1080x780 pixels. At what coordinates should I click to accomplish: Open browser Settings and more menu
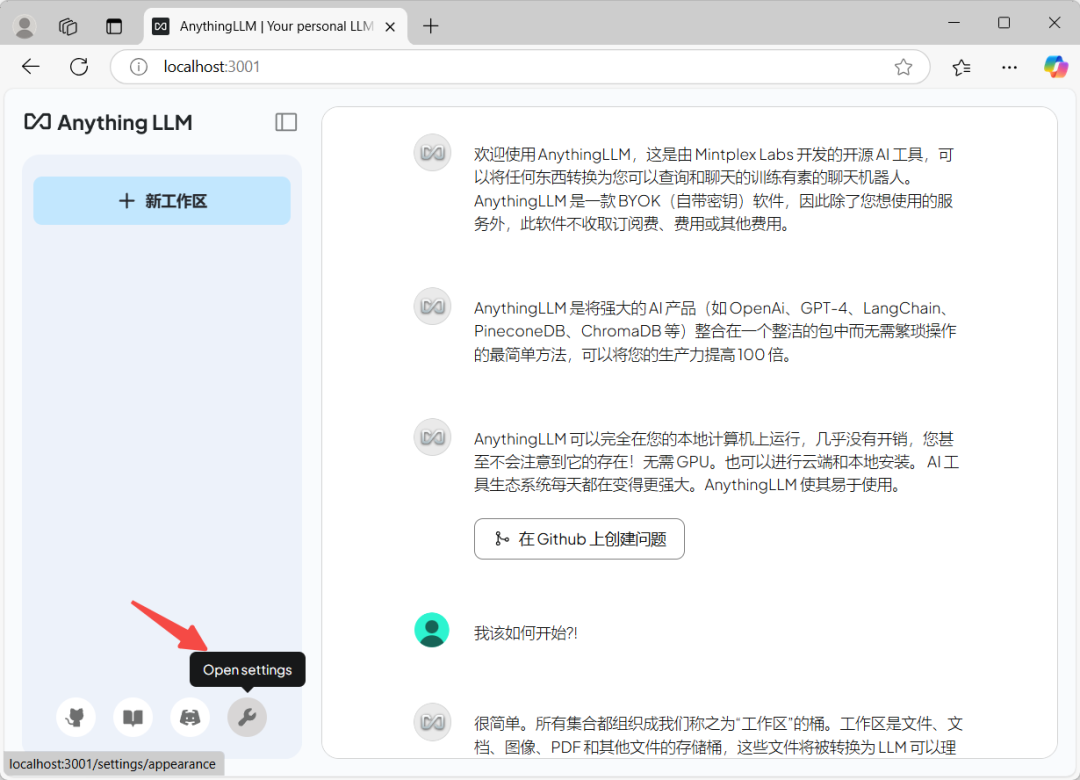(1009, 67)
